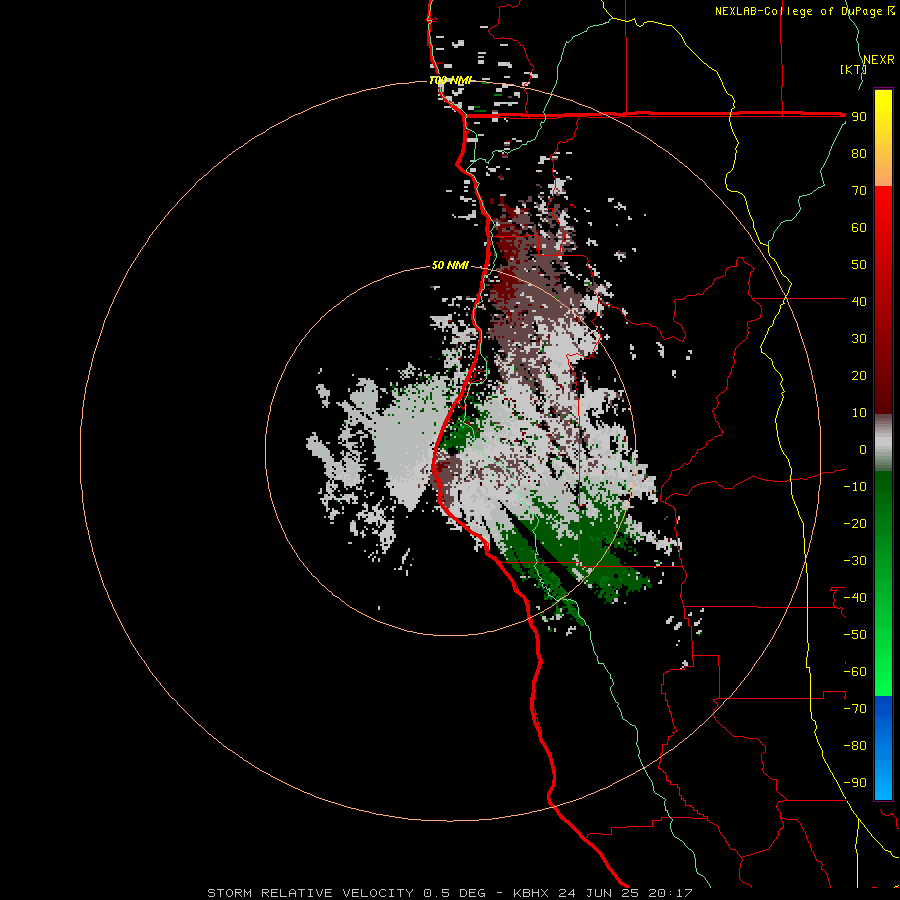Click the -70 scale label
The image size is (900, 900).
tap(855, 709)
